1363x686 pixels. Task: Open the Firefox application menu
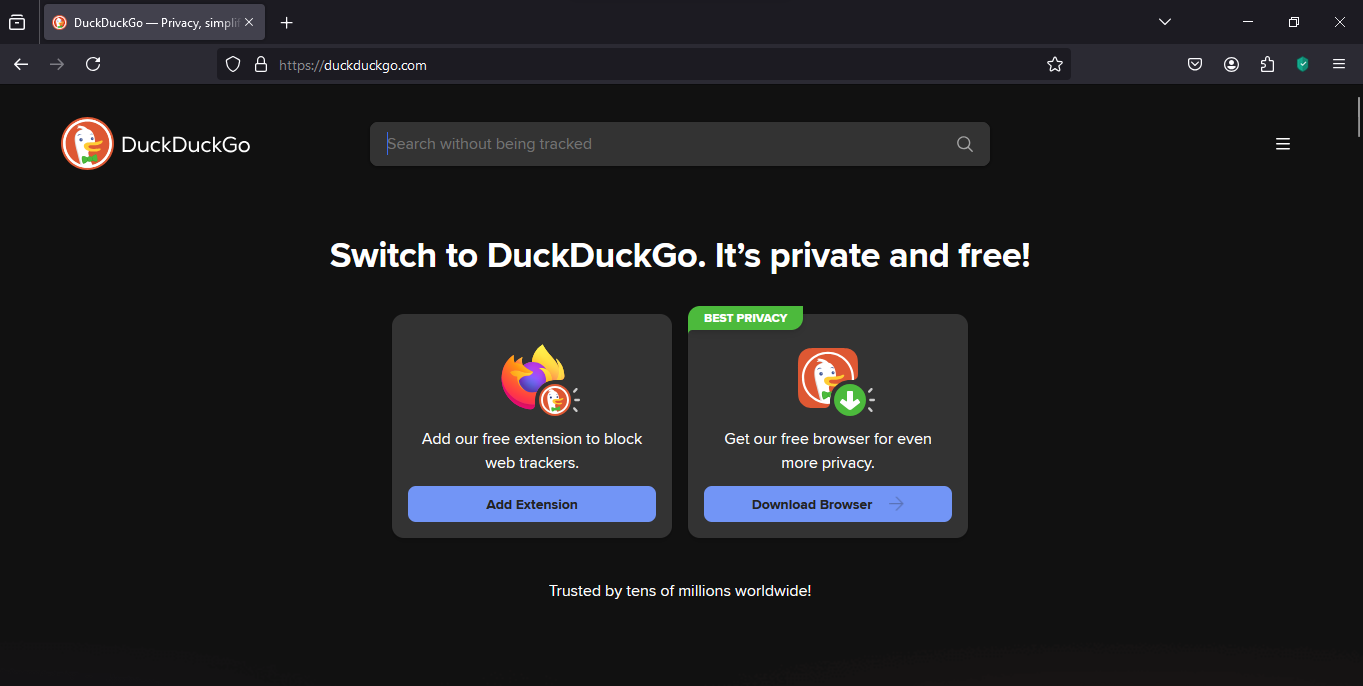[x=1339, y=64]
